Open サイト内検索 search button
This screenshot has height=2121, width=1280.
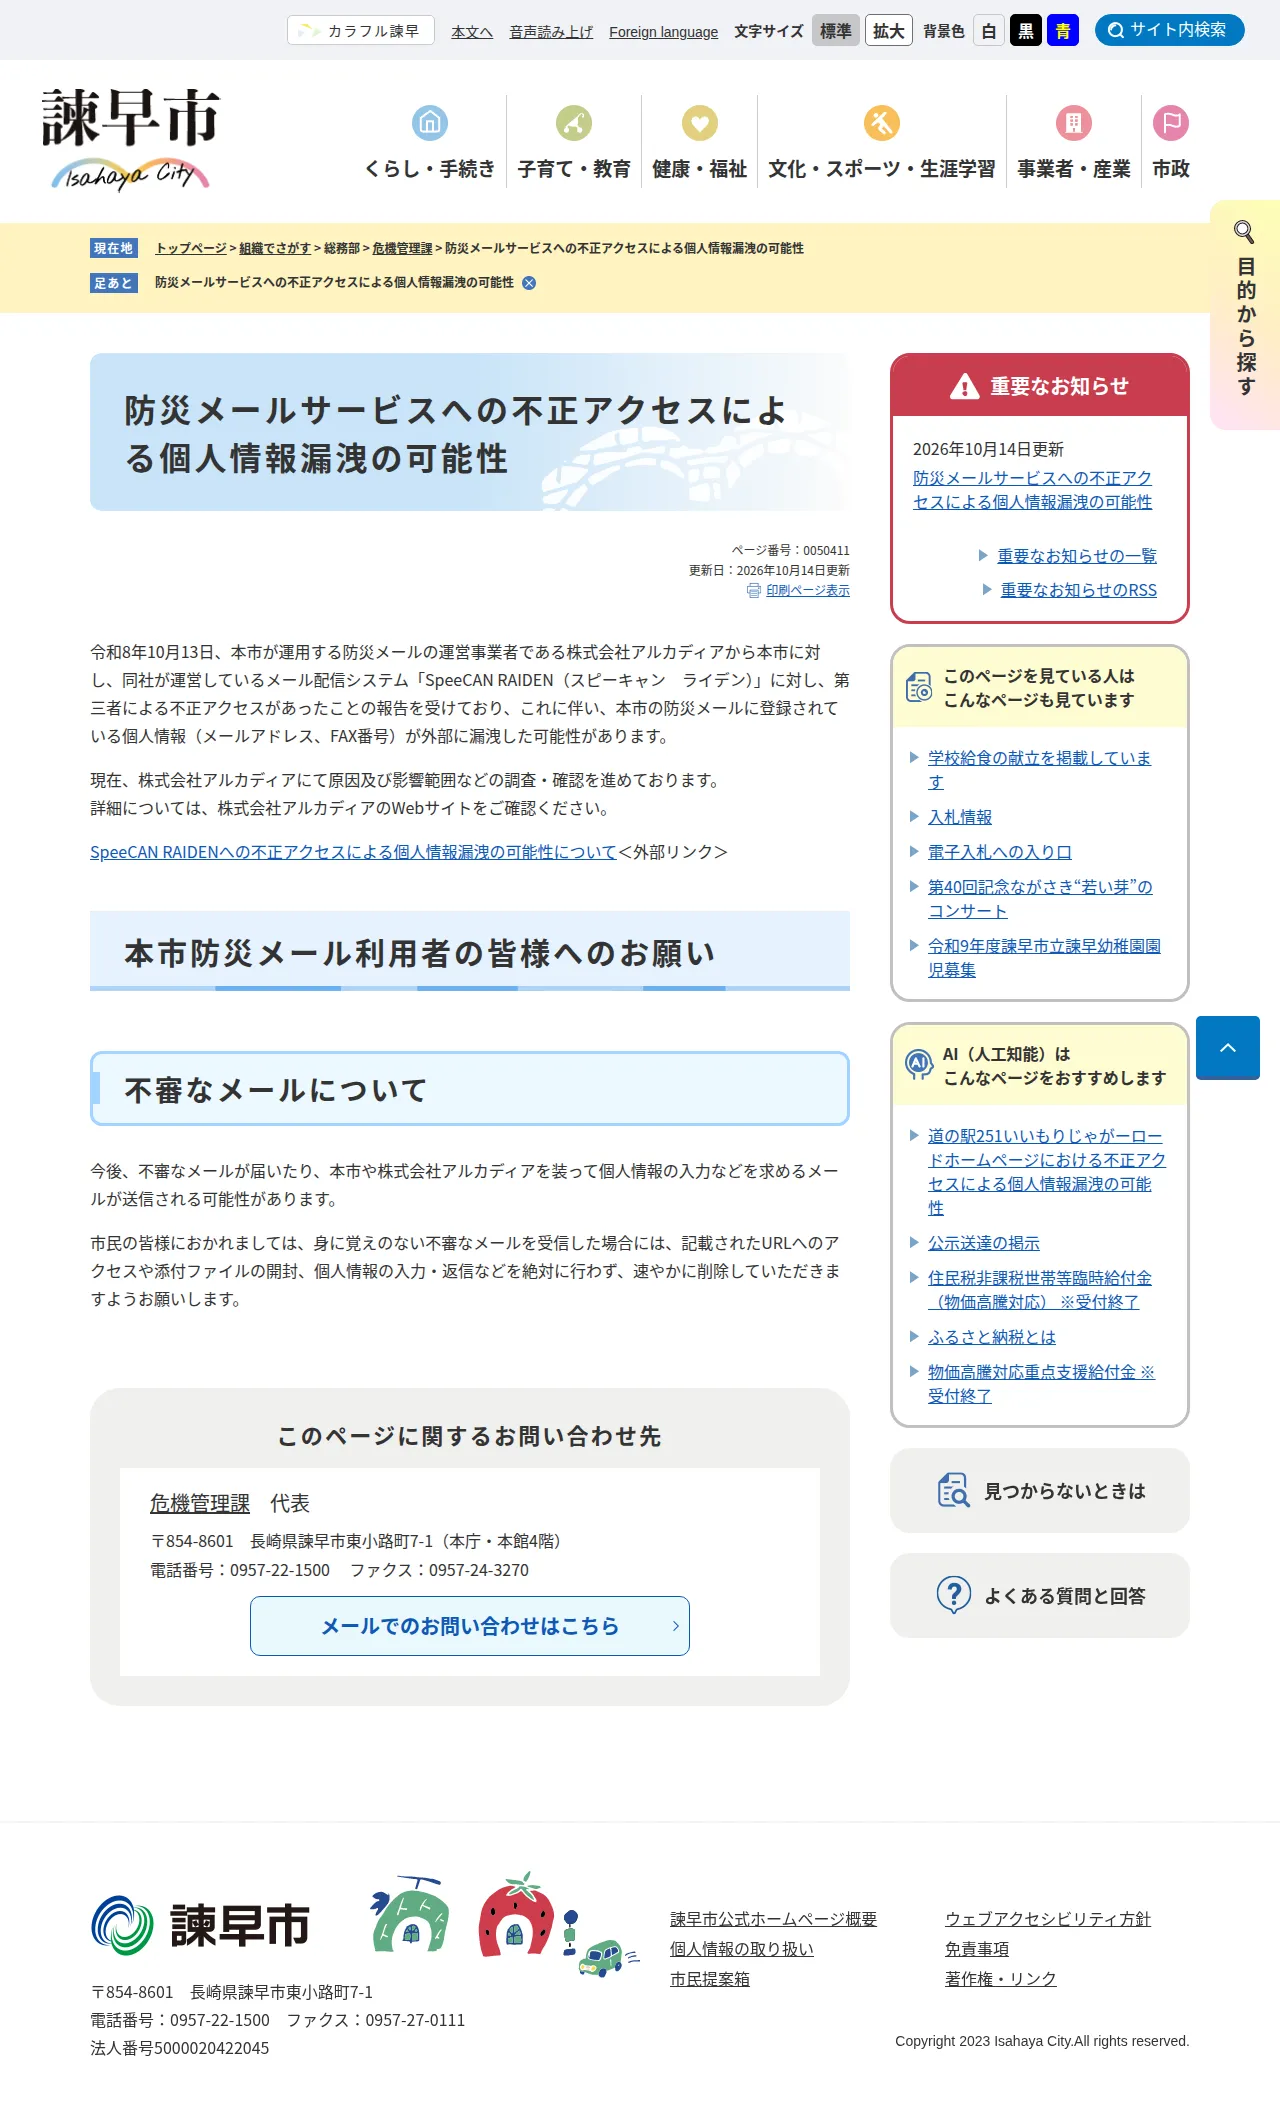coord(1170,30)
